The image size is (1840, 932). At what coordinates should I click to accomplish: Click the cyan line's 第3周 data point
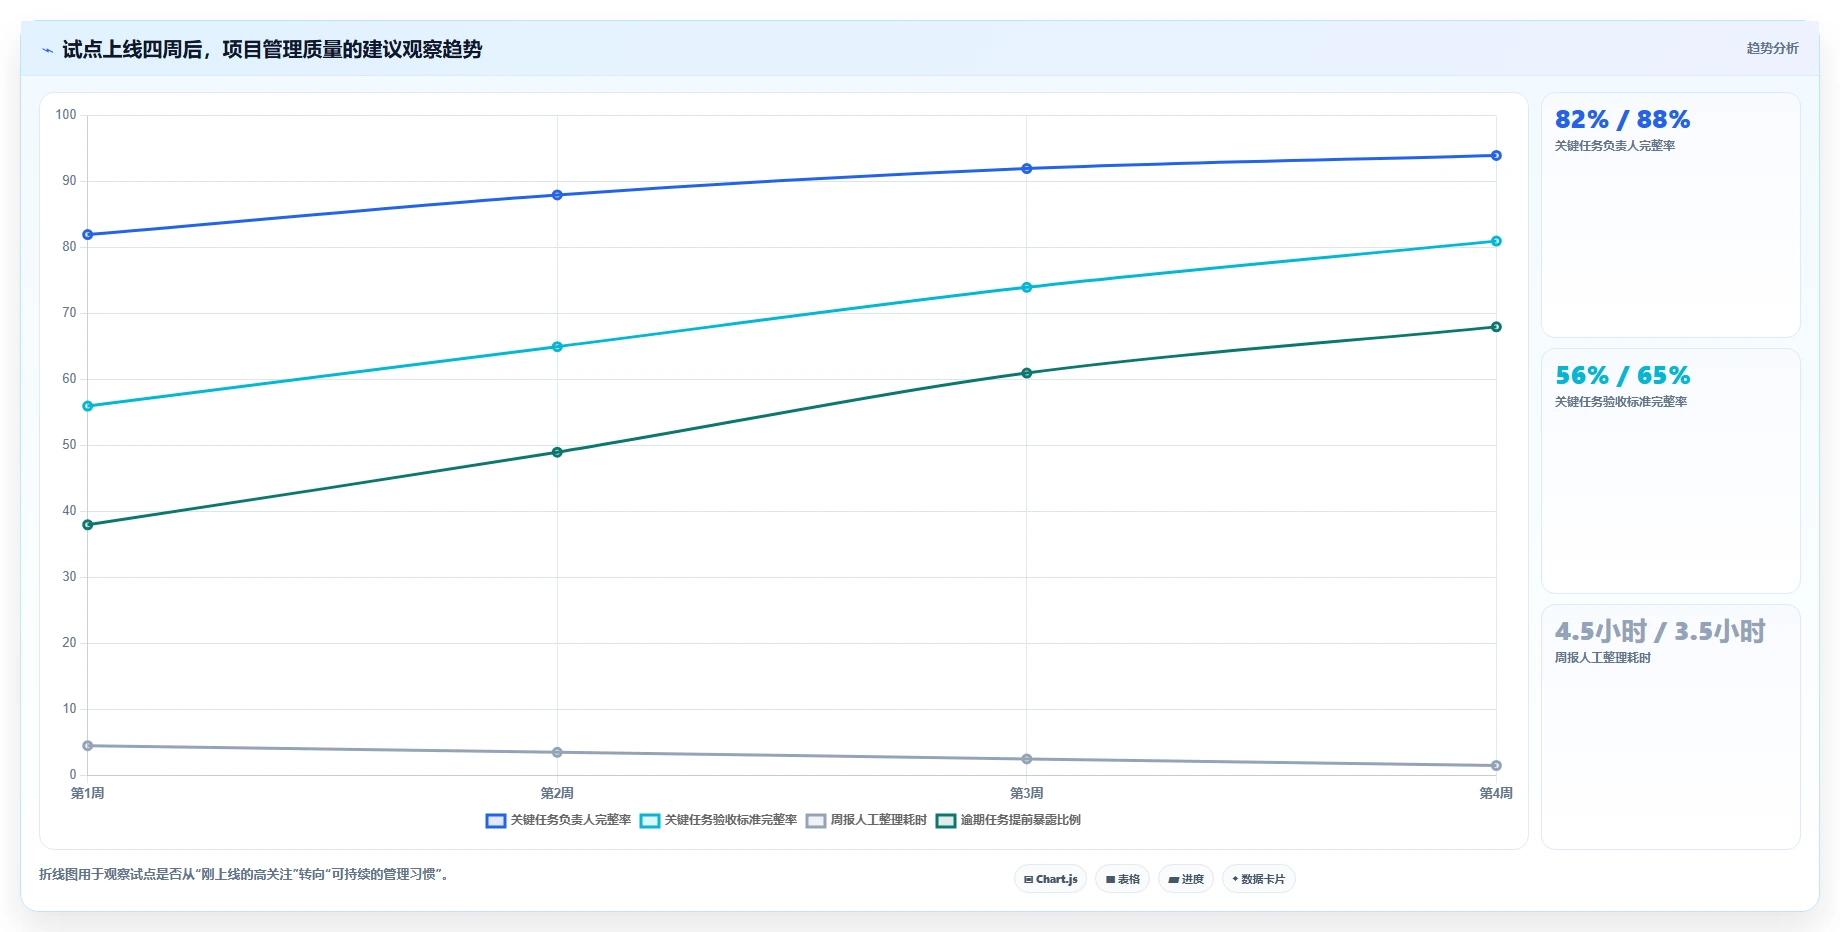click(1027, 288)
